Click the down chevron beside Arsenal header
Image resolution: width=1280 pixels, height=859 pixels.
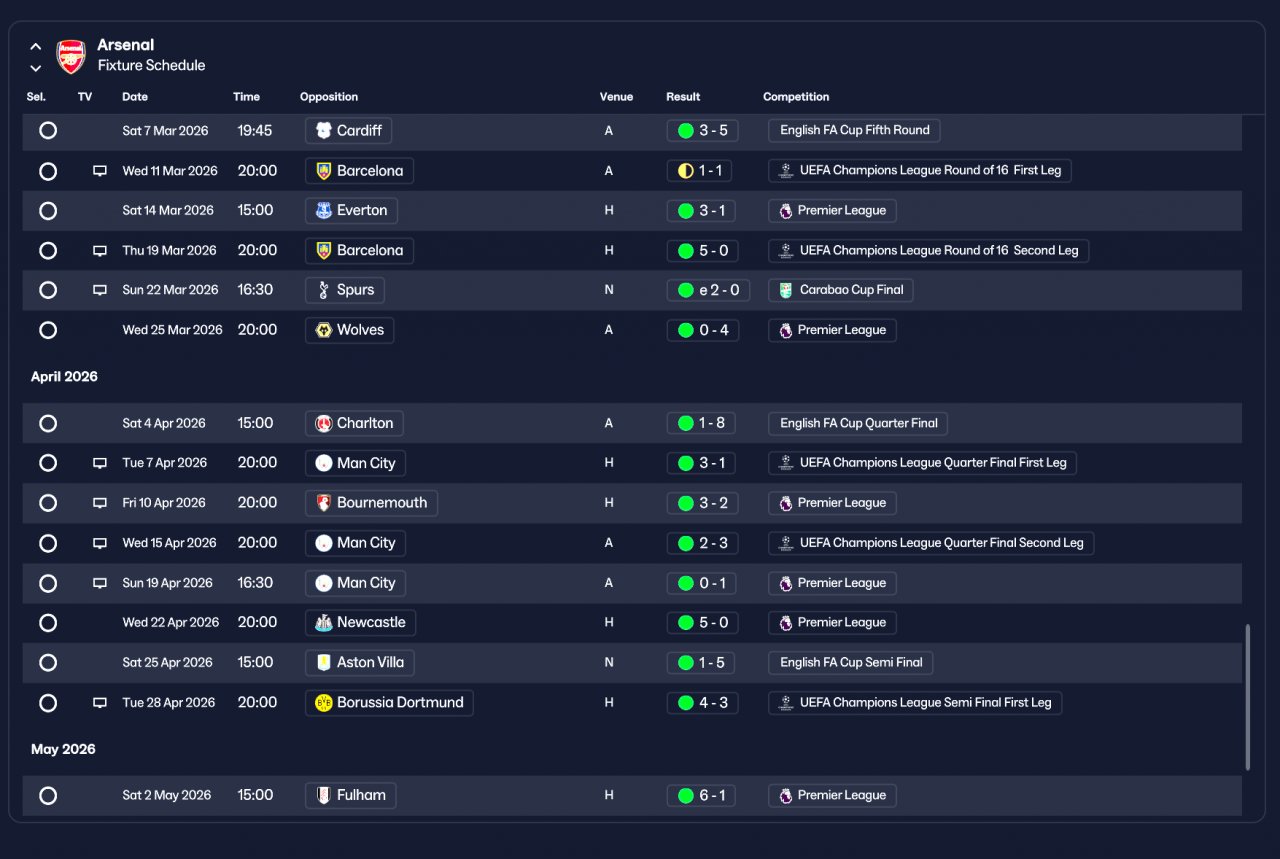click(36, 68)
